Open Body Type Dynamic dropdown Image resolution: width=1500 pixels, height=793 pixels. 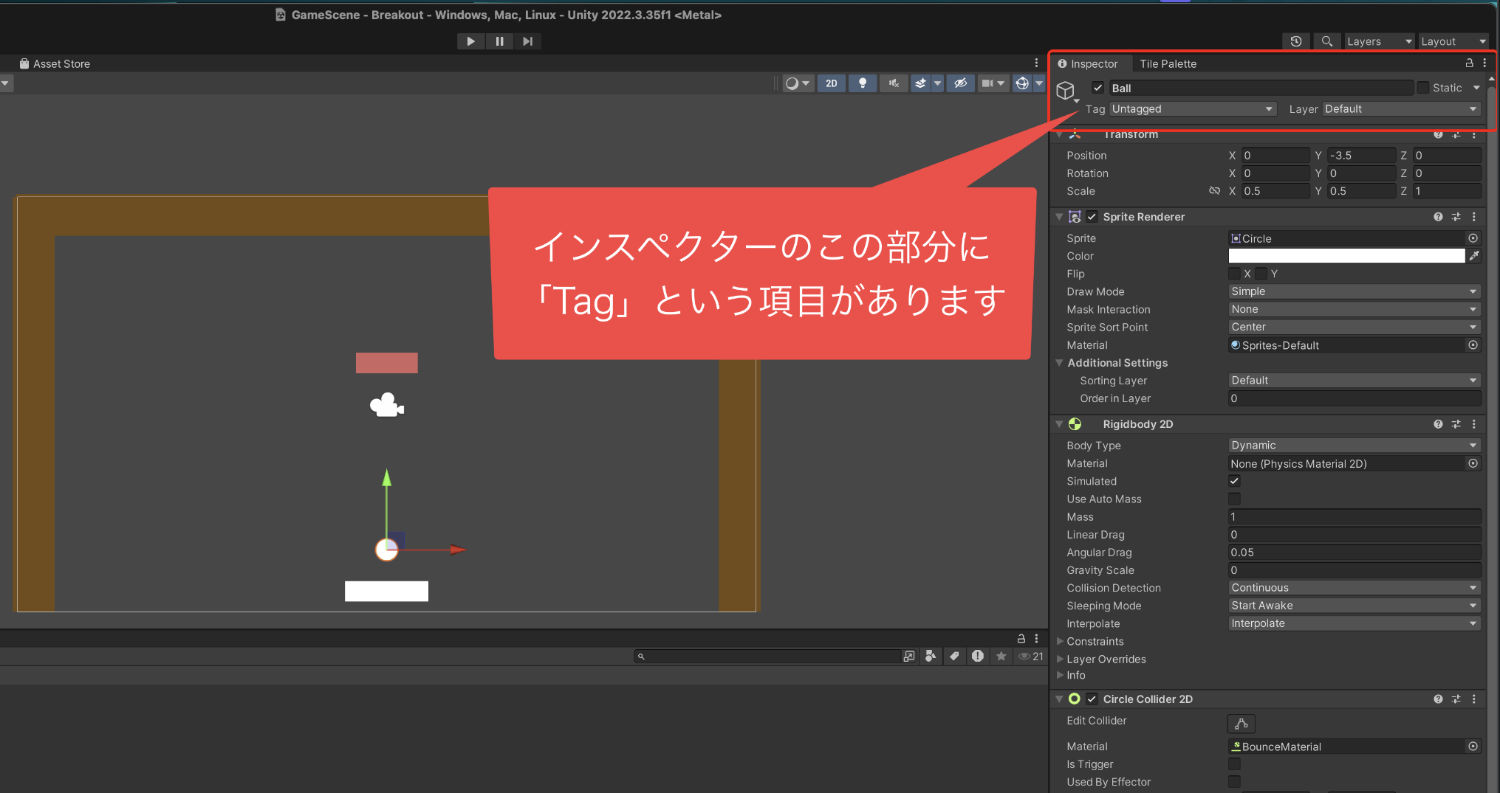point(1355,446)
